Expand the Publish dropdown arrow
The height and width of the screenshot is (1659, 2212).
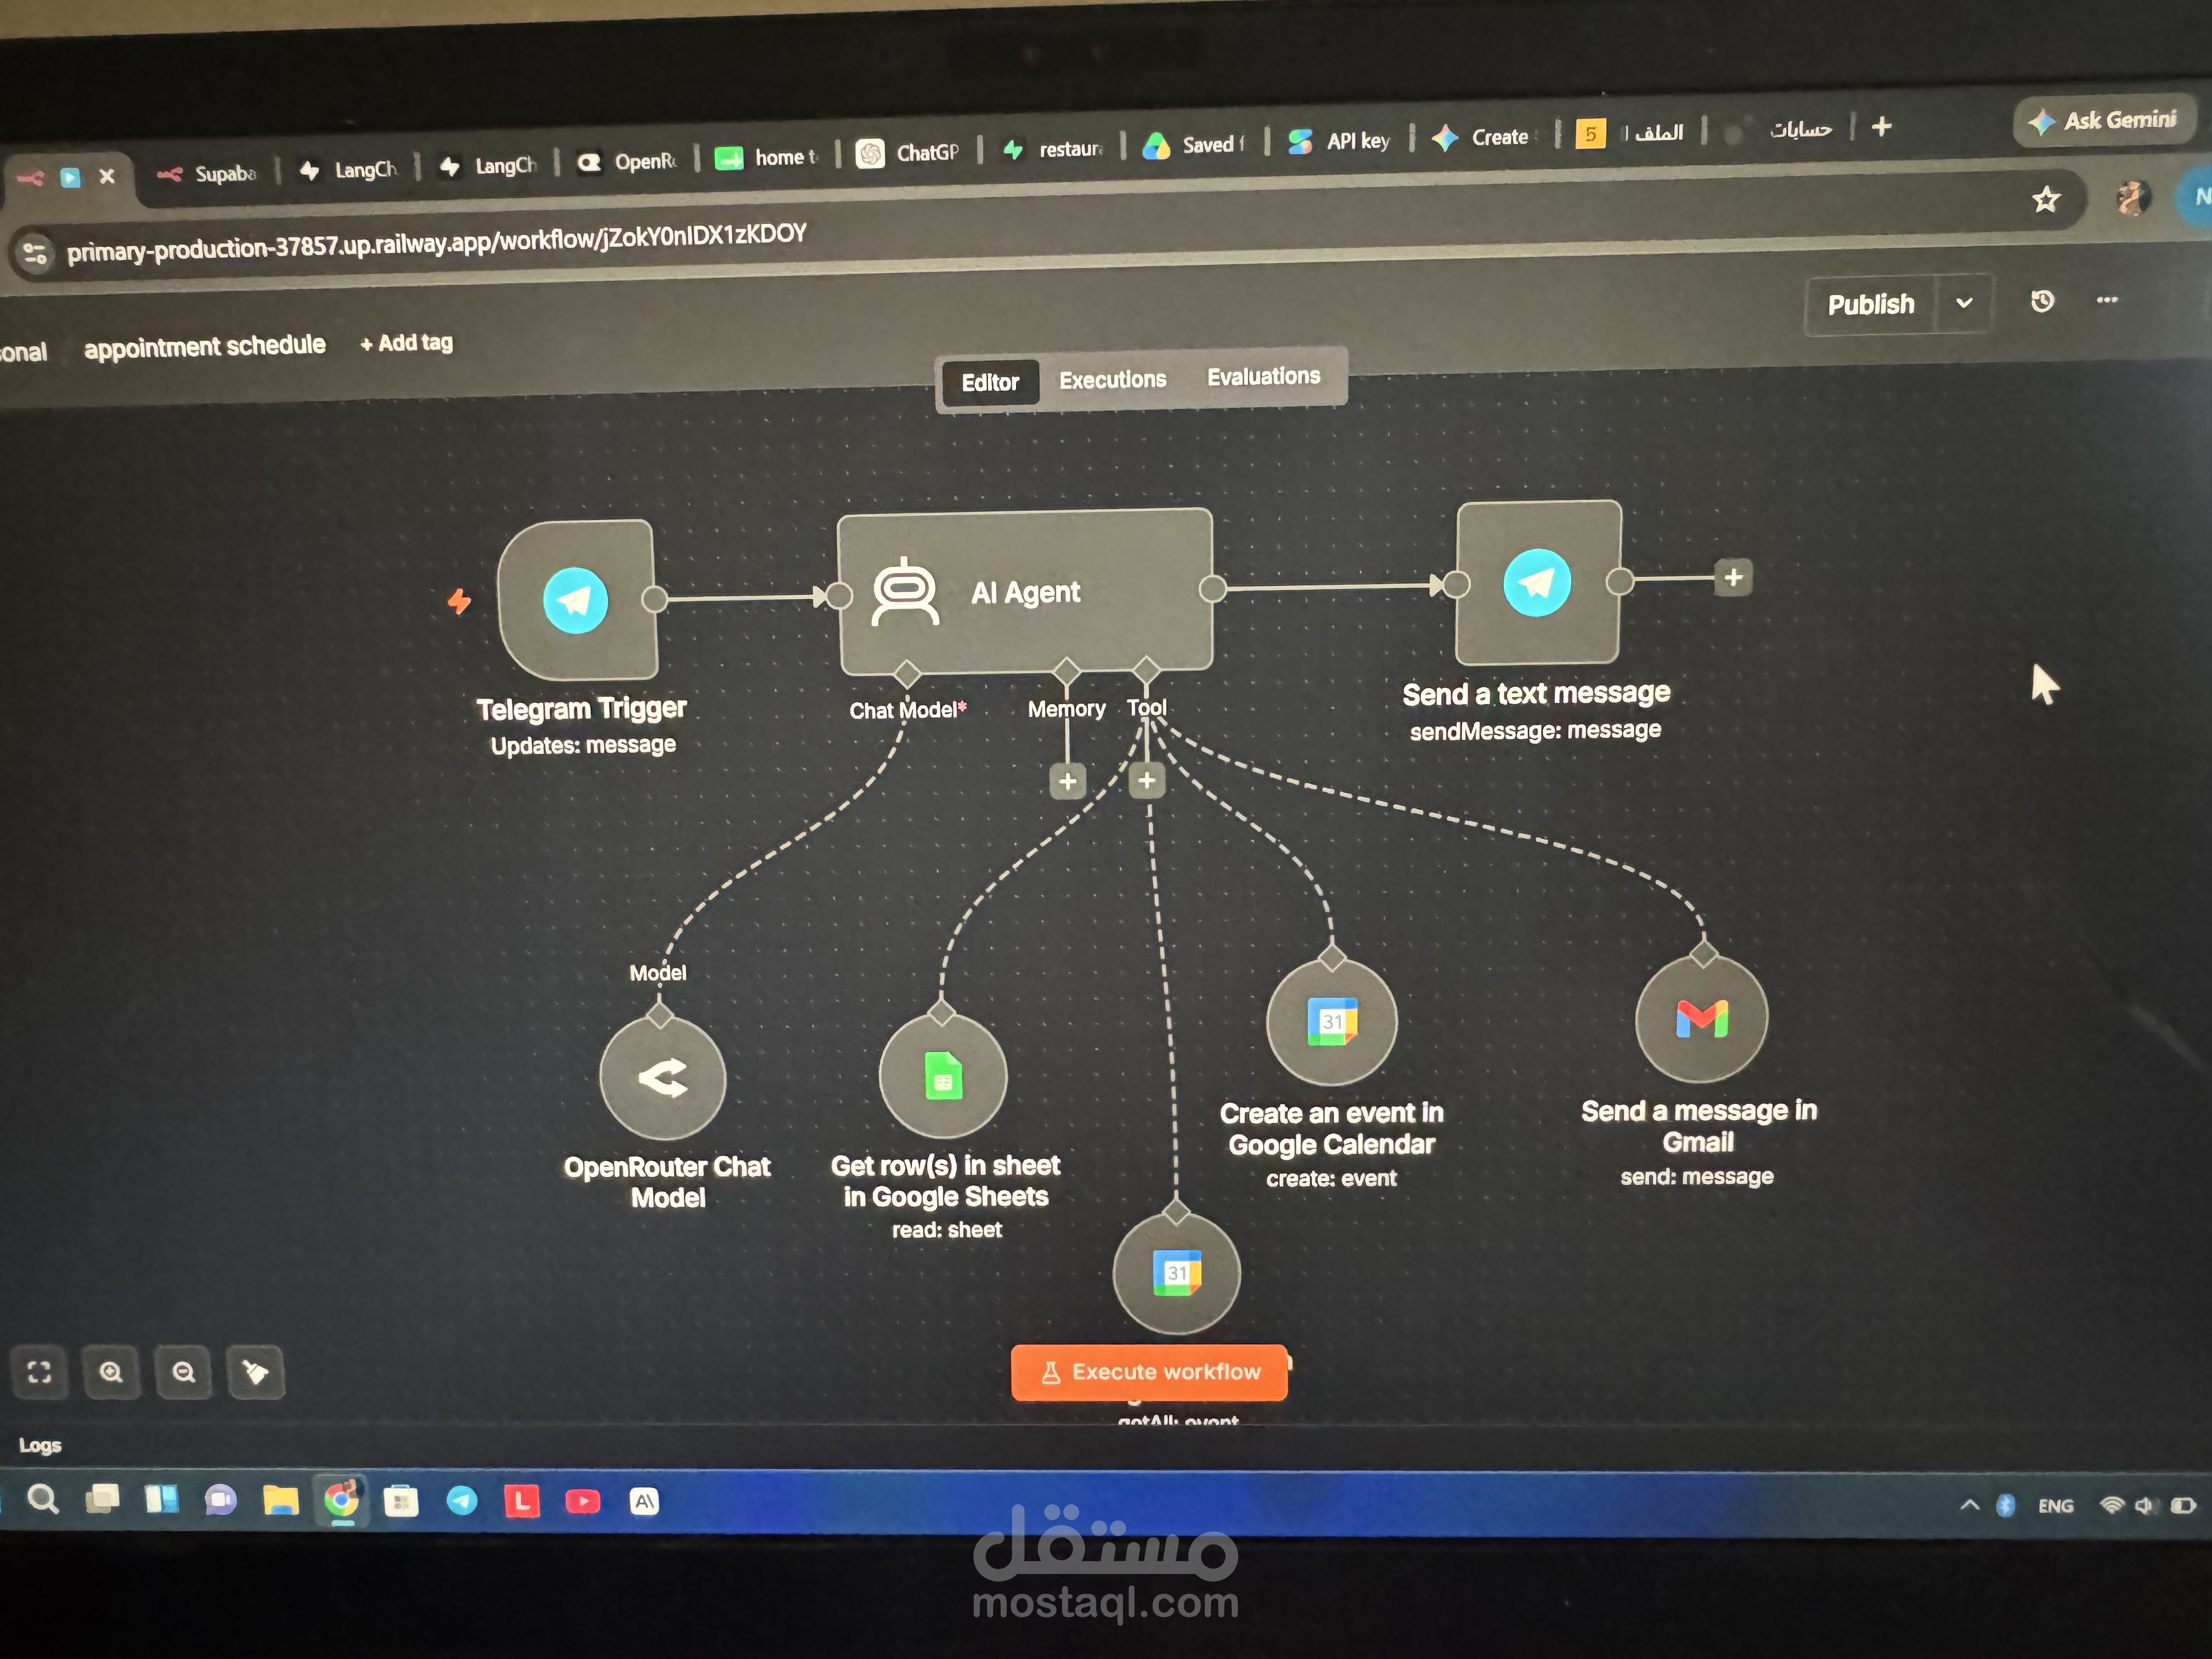[x=1964, y=303]
